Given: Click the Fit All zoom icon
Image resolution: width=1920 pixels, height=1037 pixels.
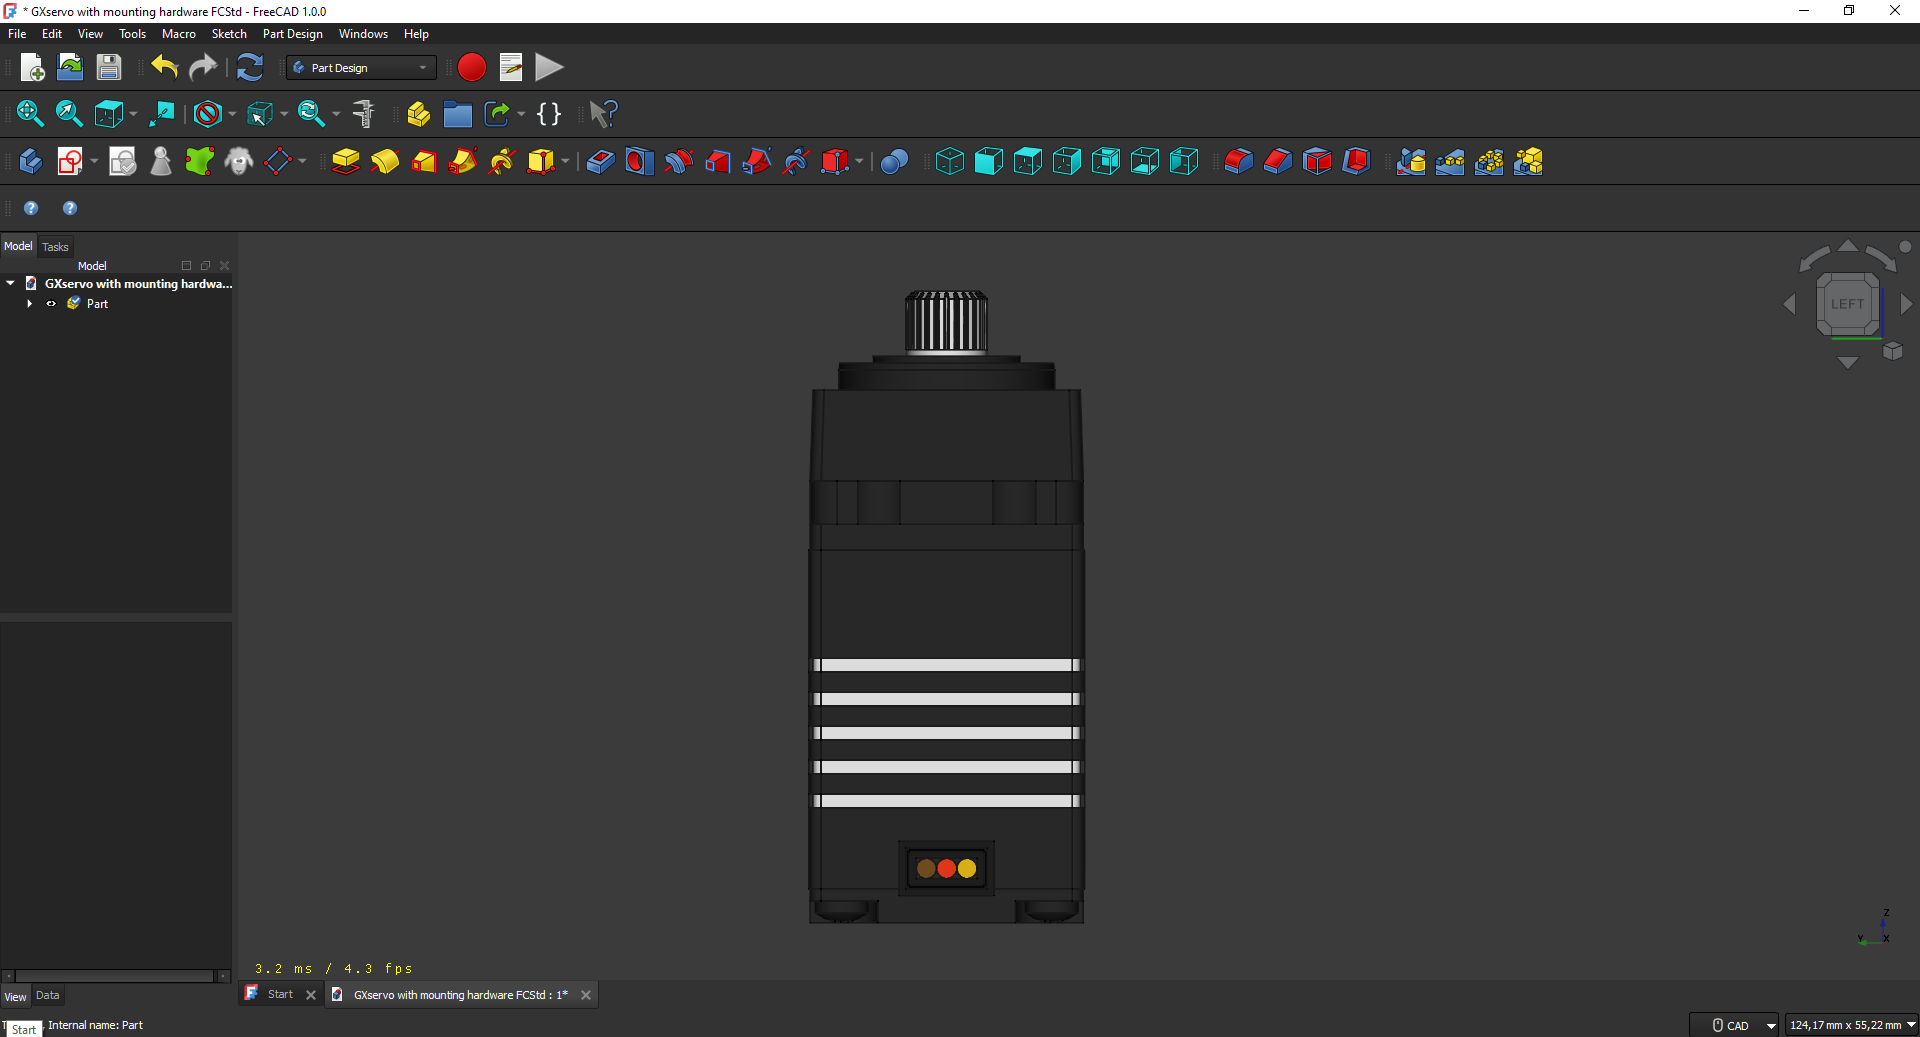Looking at the screenshot, I should 30,114.
